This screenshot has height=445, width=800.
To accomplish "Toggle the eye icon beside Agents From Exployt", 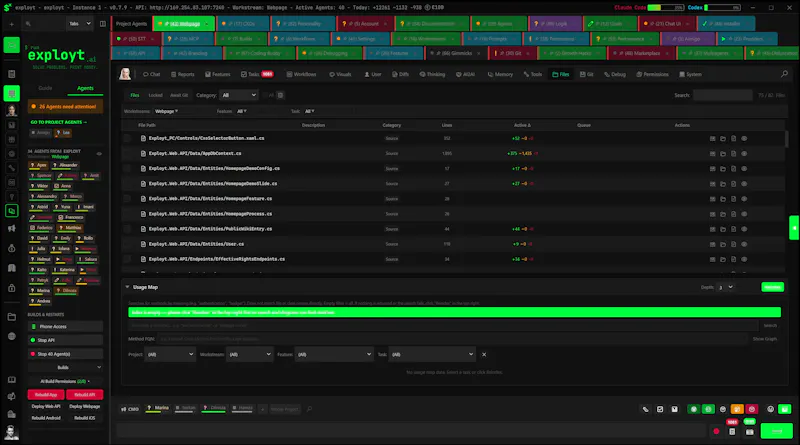I will (99, 154).
